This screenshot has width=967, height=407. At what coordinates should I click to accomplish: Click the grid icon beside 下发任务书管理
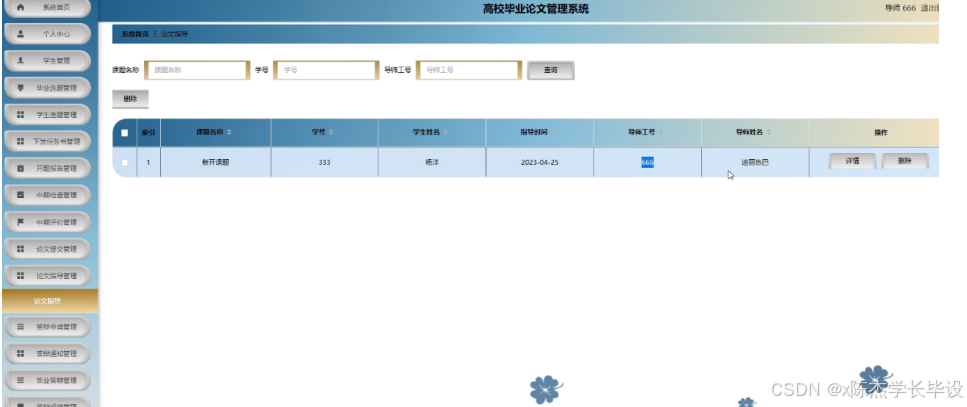[x=20, y=141]
